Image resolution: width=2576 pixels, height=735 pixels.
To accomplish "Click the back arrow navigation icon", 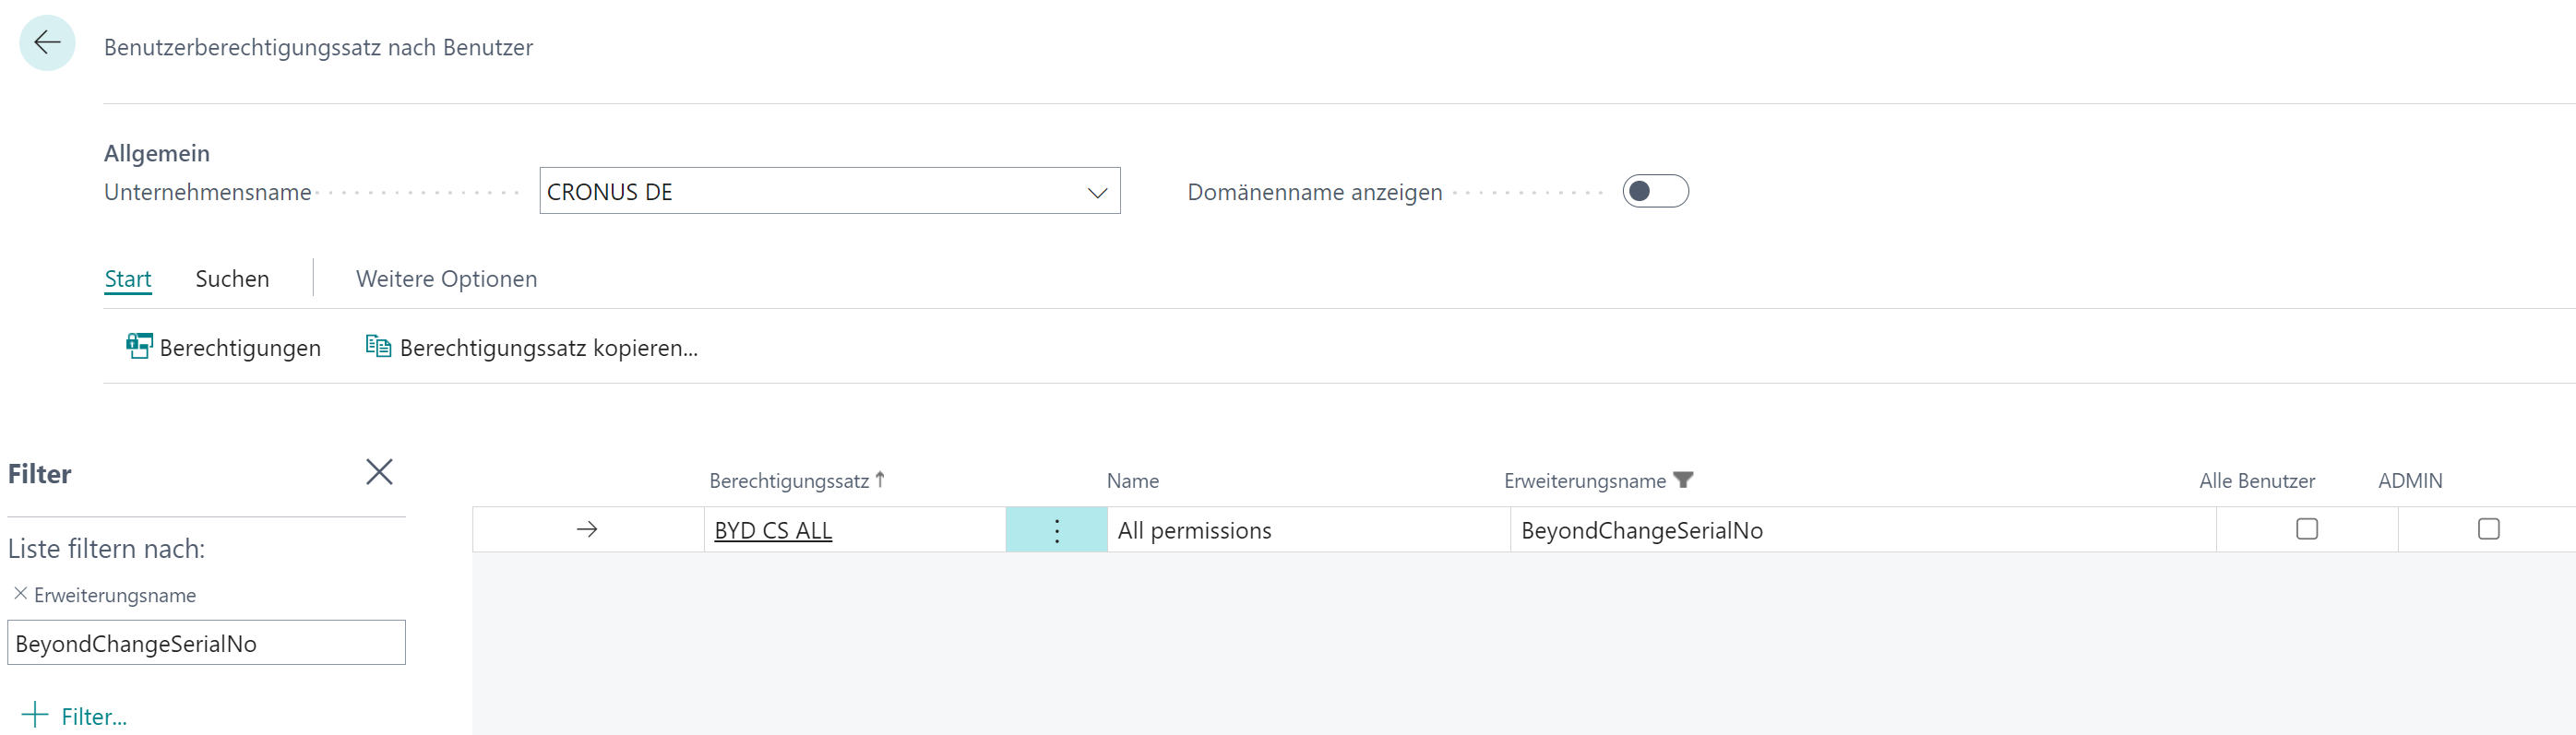I will pyautogui.click(x=47, y=43).
